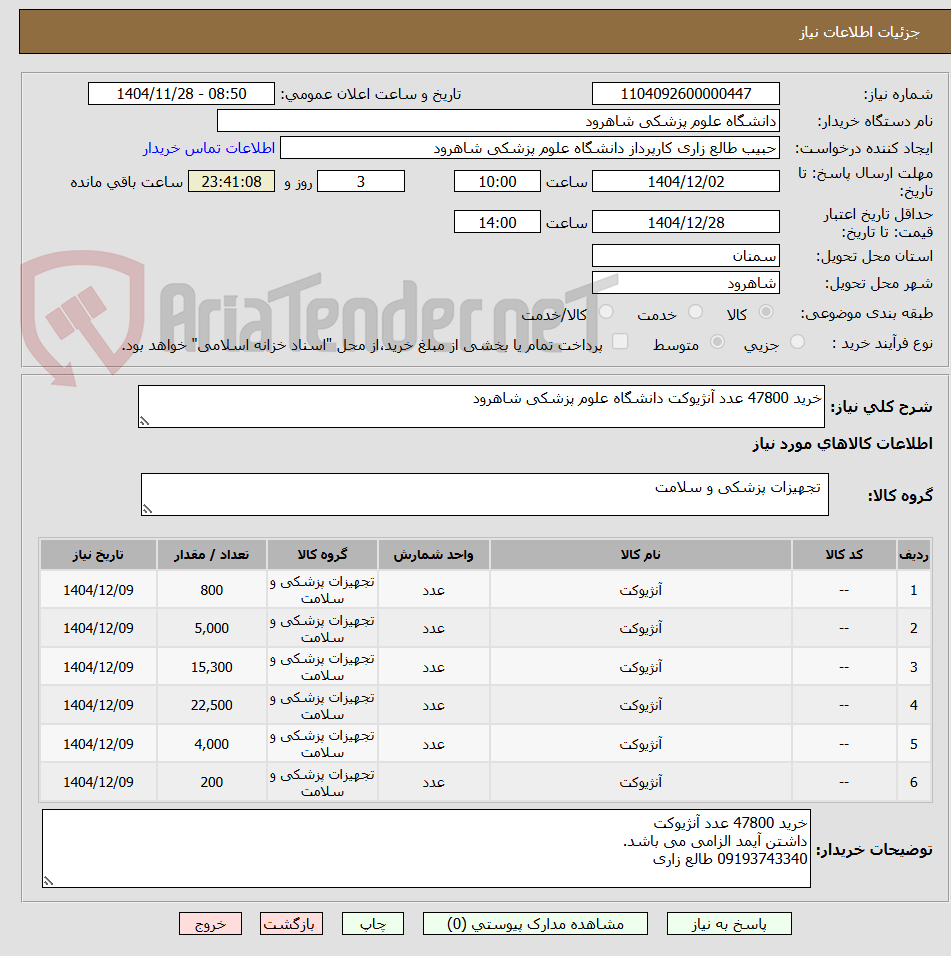The image size is (951, 956).
Task: Click the خروج exit button
Action: (210, 924)
